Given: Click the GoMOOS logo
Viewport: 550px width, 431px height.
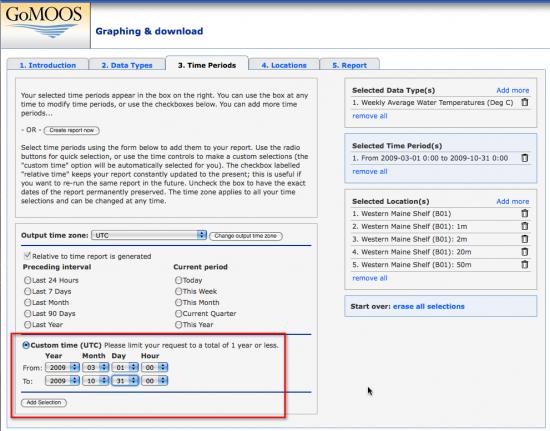Looking at the screenshot, I should (x=45, y=25).
